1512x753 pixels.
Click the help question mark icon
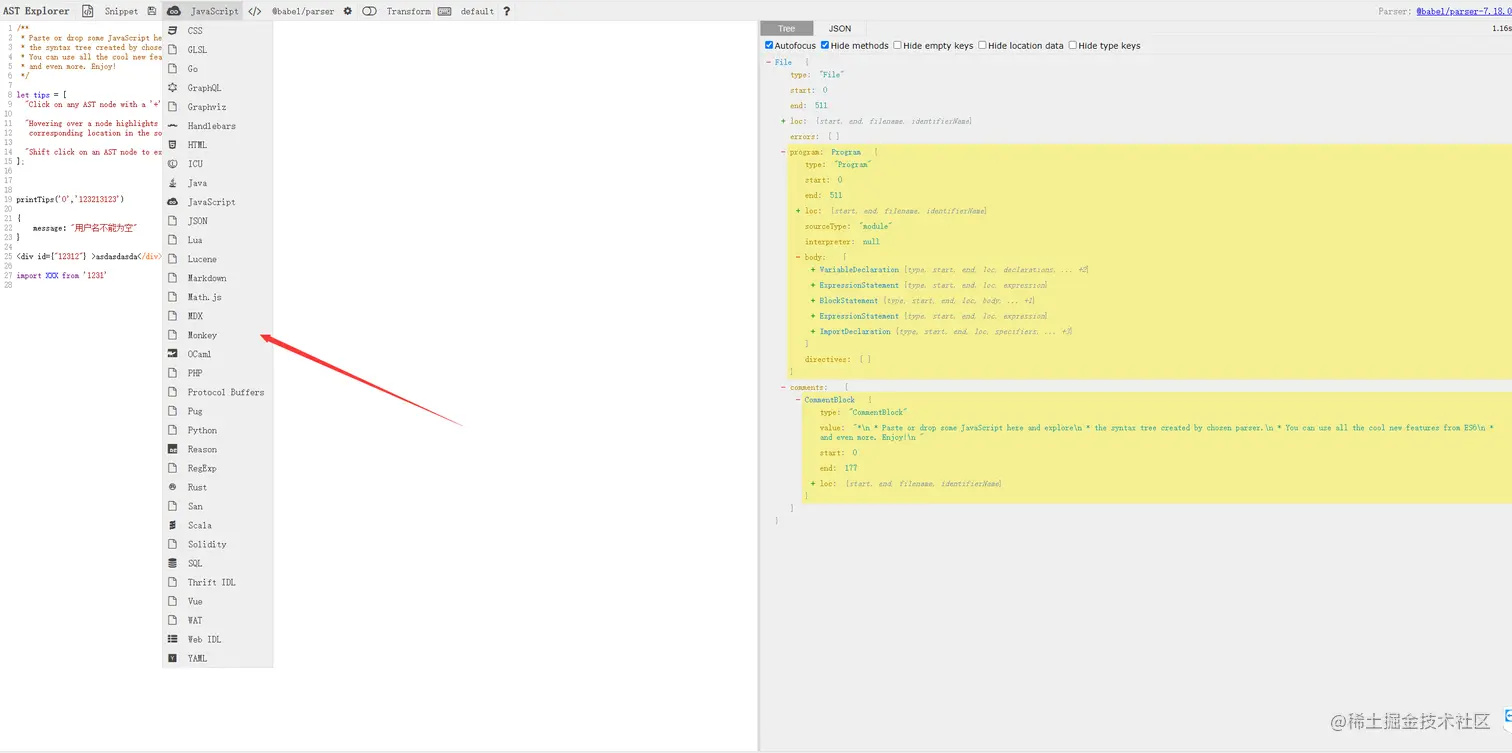tap(506, 11)
